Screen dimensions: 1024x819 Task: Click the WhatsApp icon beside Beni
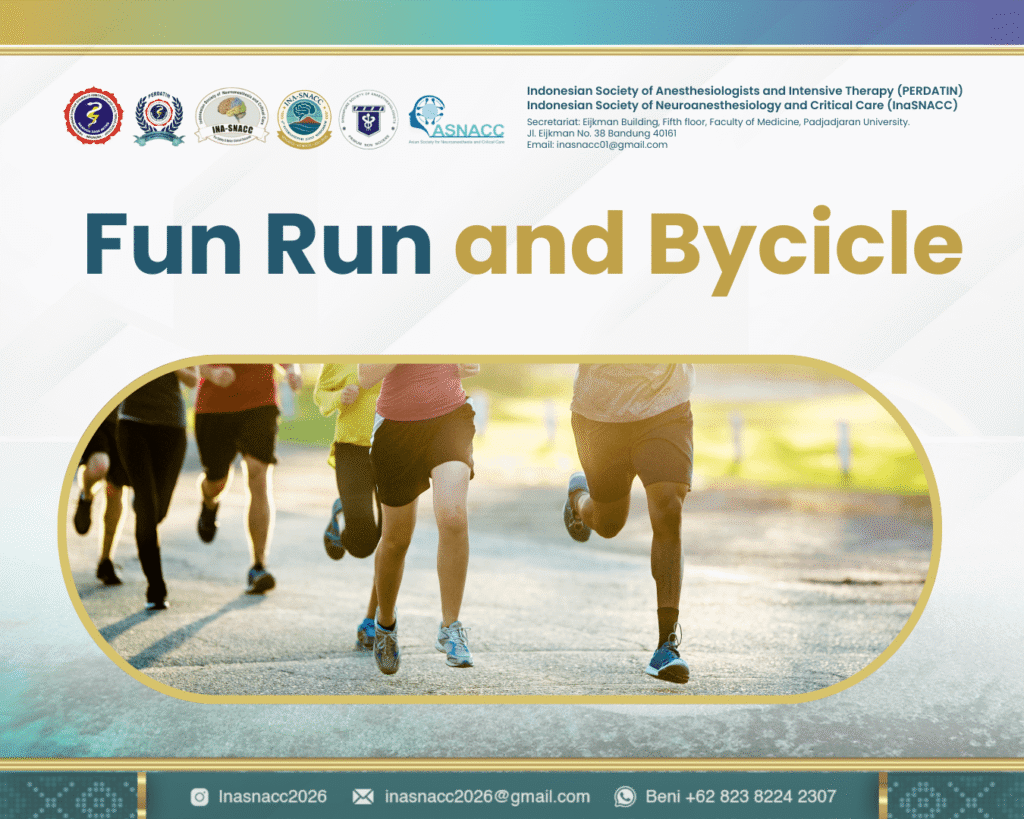[x=625, y=797]
